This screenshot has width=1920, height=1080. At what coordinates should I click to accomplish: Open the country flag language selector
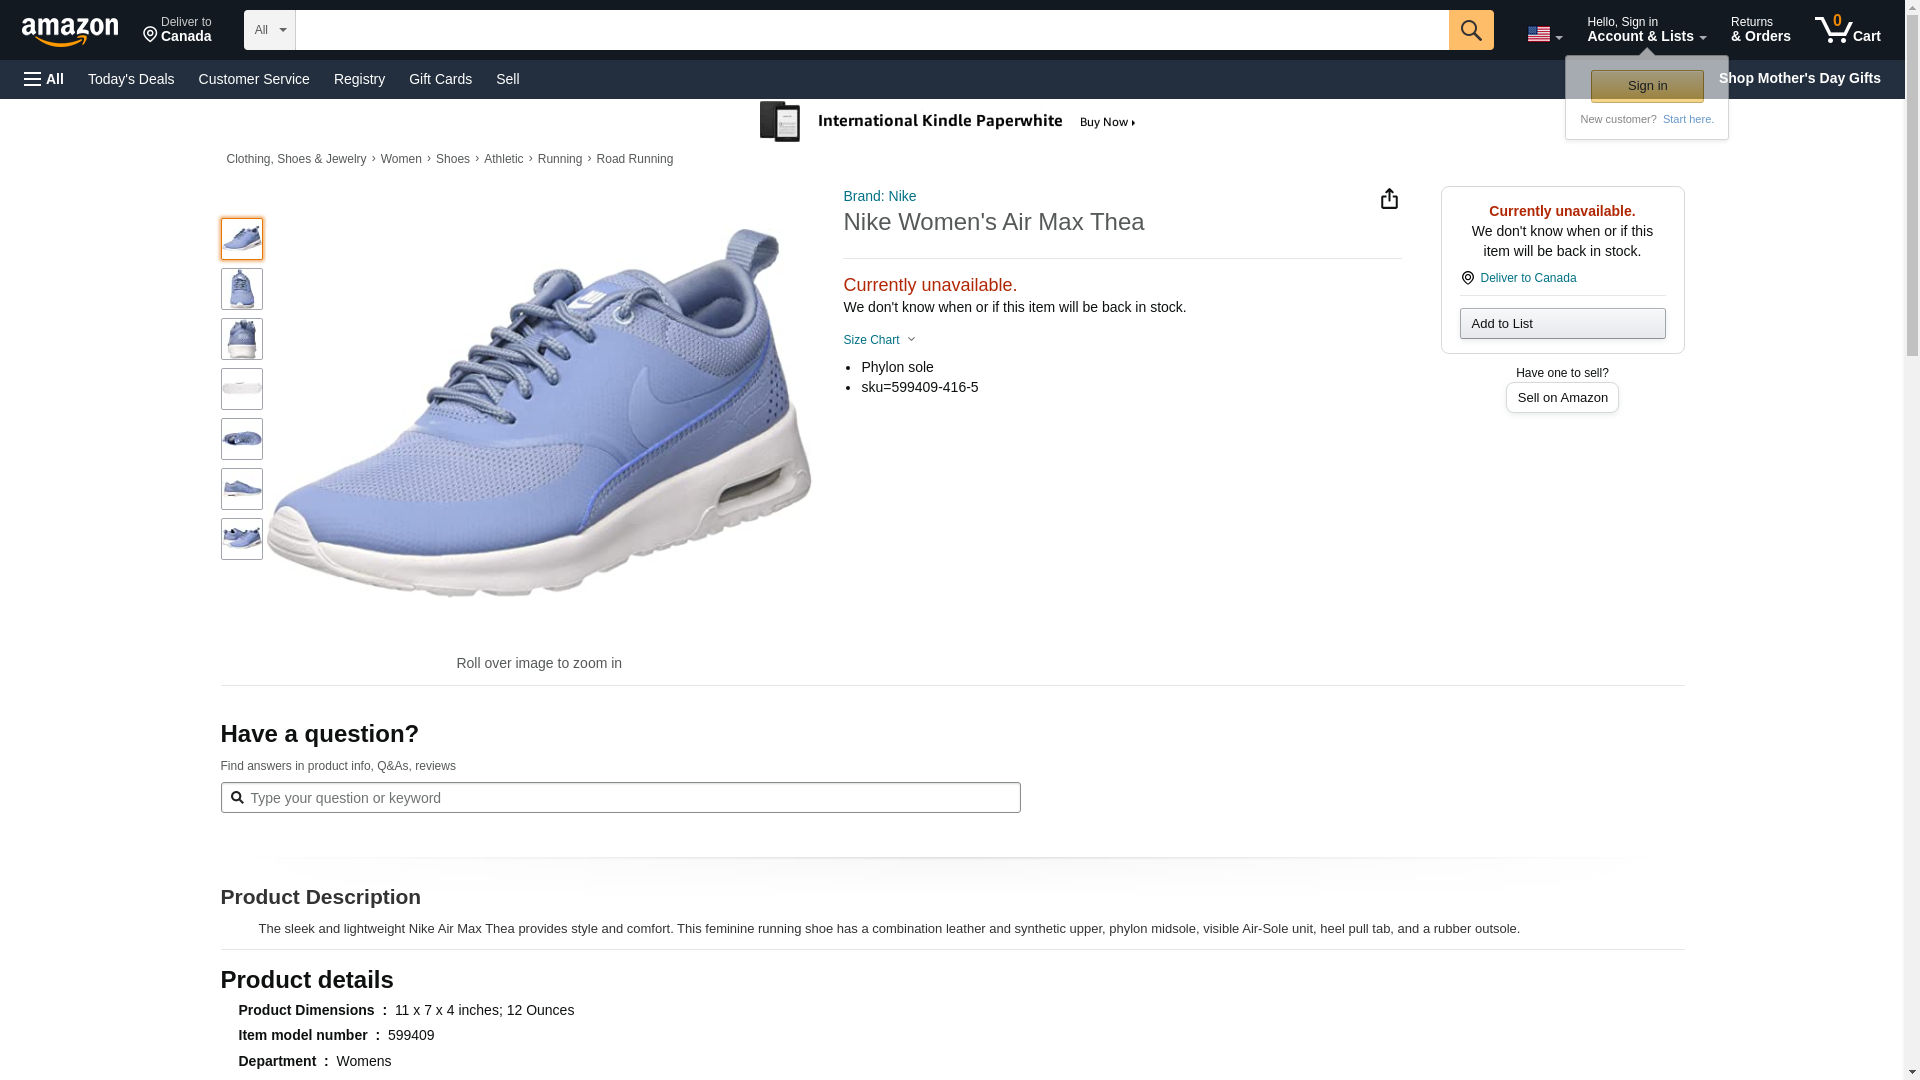click(1544, 34)
